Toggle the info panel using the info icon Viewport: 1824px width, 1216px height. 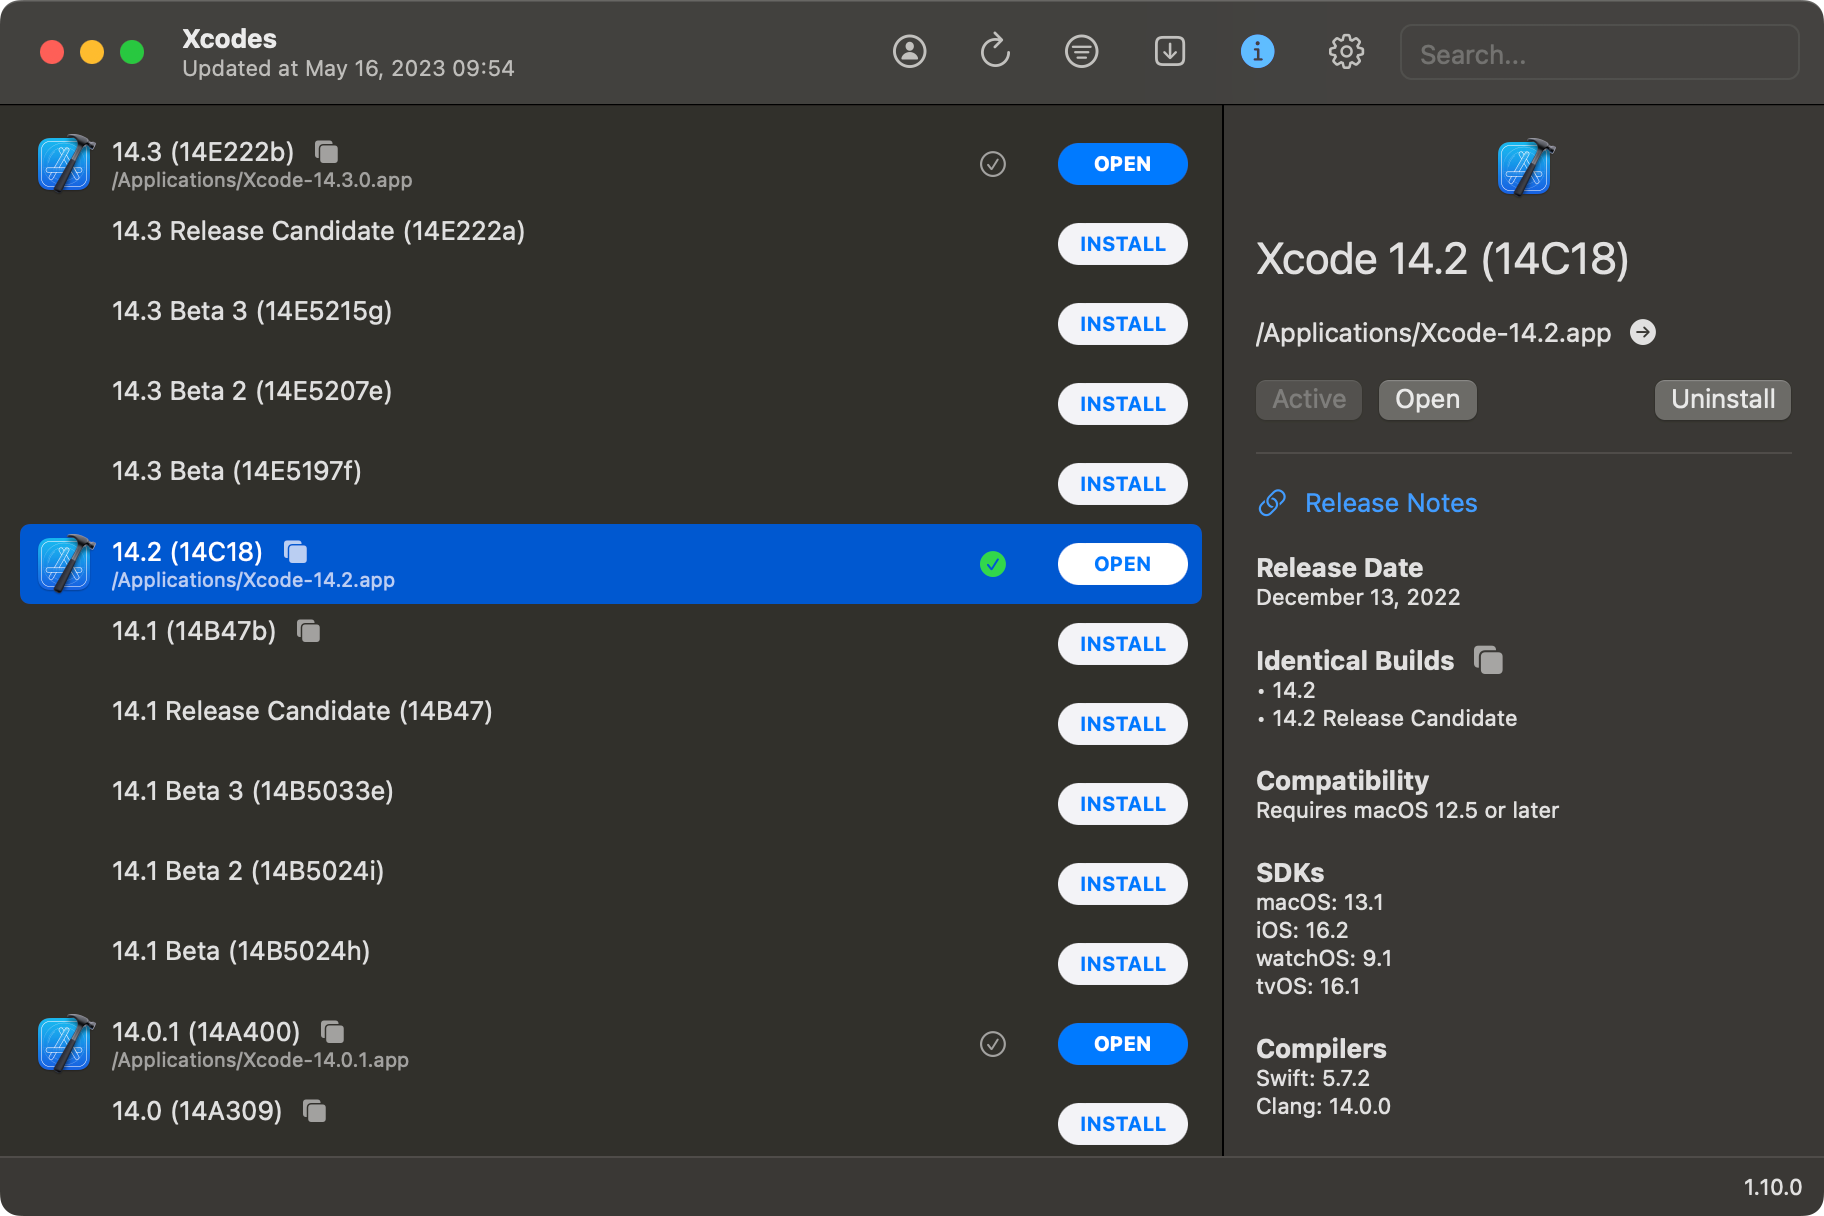coord(1257,52)
